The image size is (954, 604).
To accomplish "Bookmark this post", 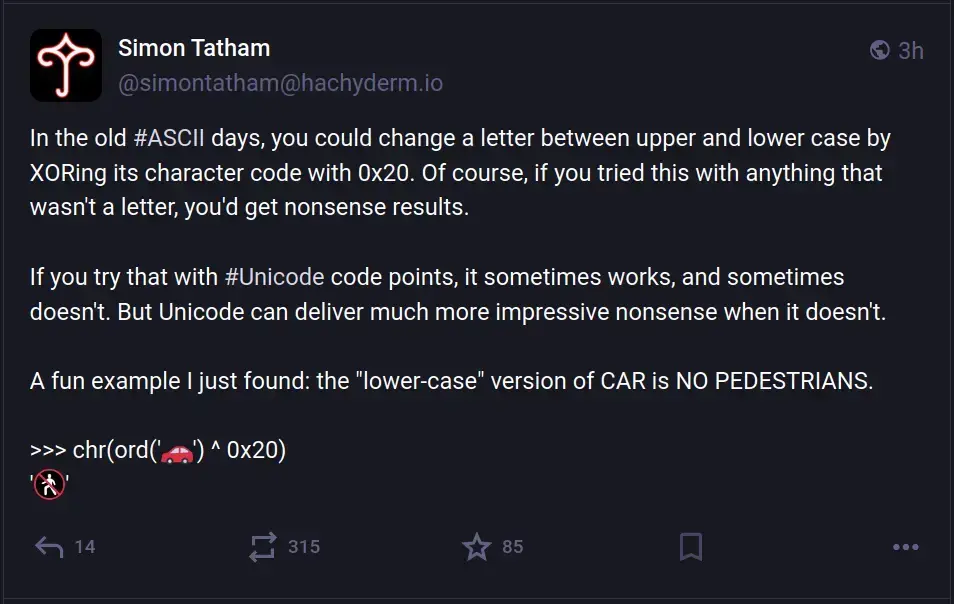I will coord(691,547).
